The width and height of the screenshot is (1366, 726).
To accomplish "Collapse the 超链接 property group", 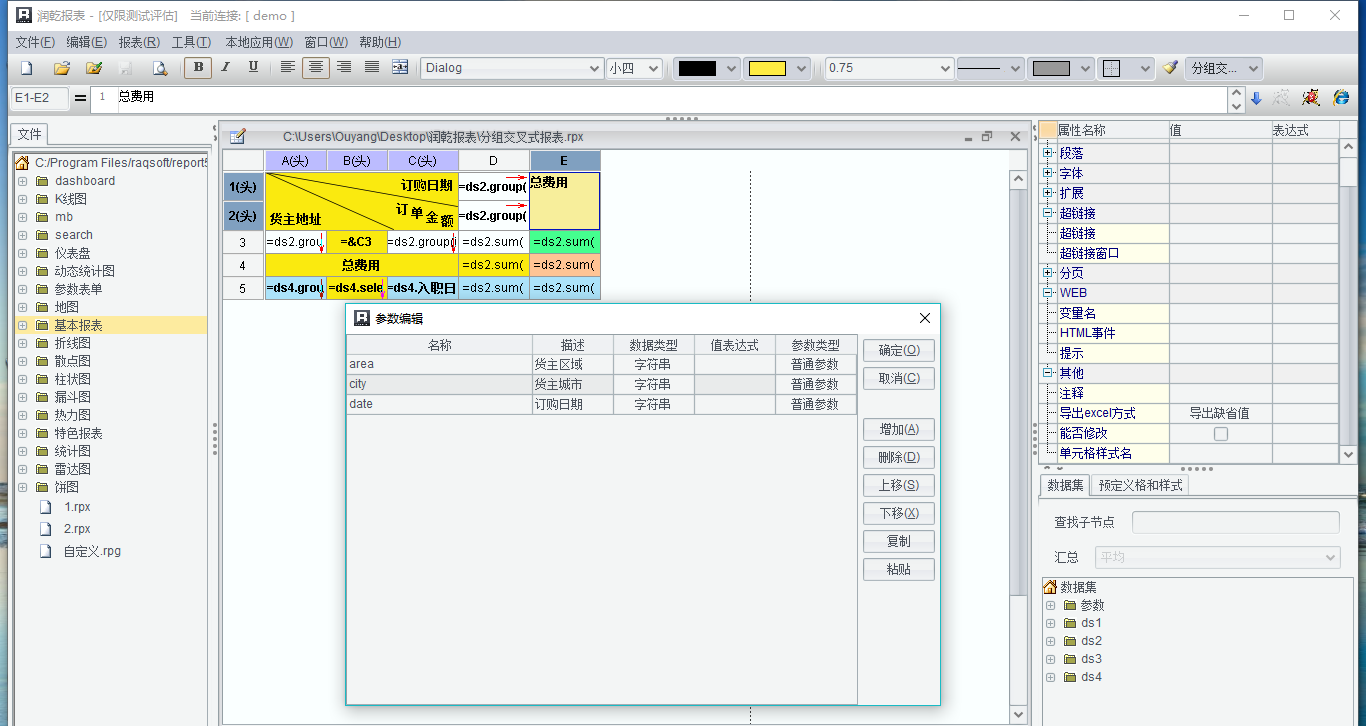I will pos(1048,213).
